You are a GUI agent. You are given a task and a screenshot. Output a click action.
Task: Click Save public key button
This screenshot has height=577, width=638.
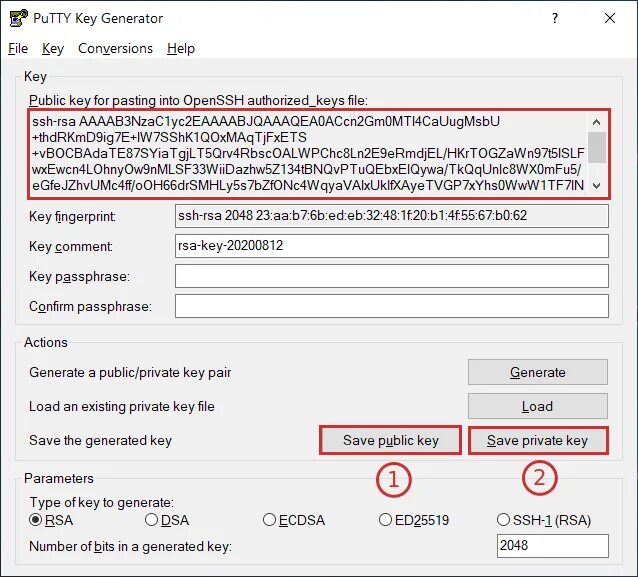[391, 440]
